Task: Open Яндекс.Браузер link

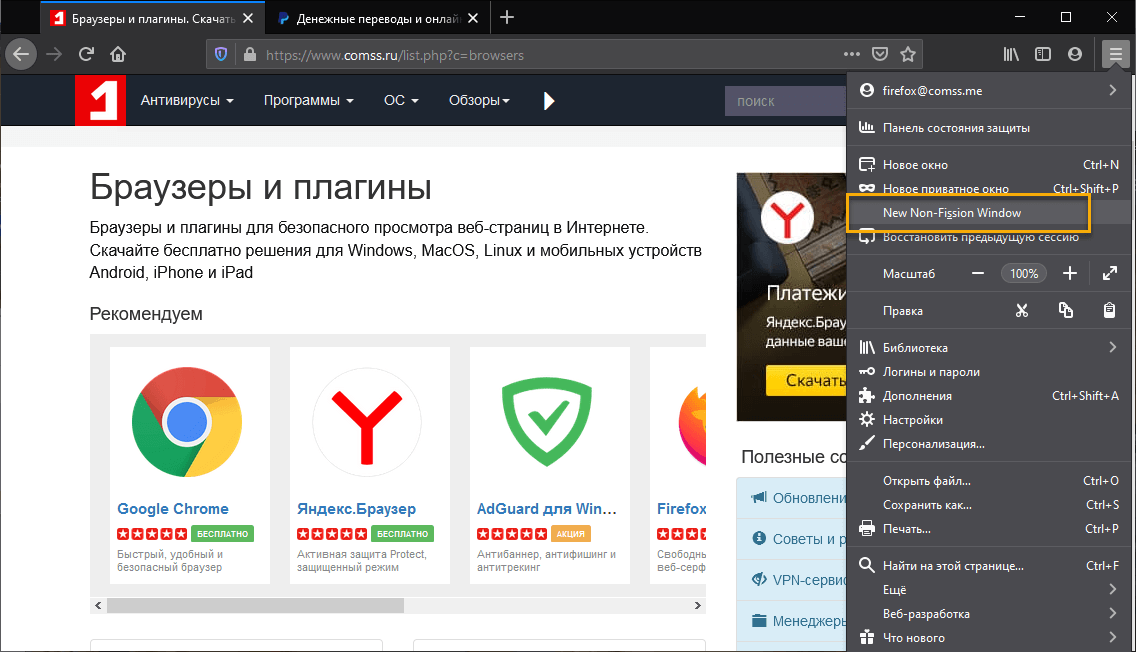Action: pyautogui.click(x=356, y=509)
